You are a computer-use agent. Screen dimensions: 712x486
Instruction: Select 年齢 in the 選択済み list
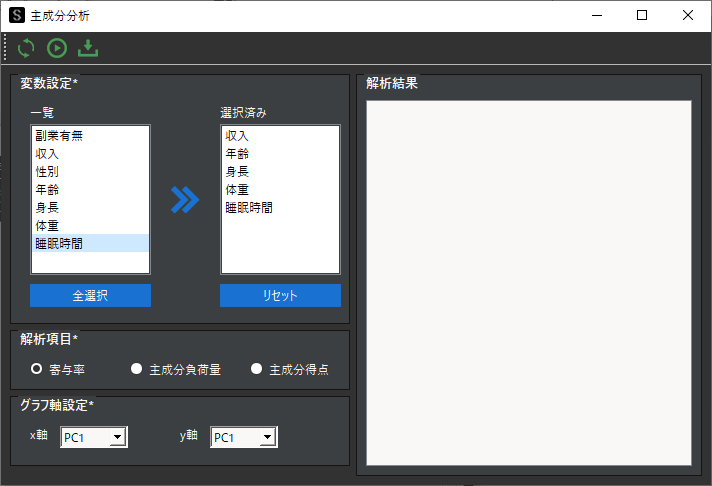tap(280, 154)
